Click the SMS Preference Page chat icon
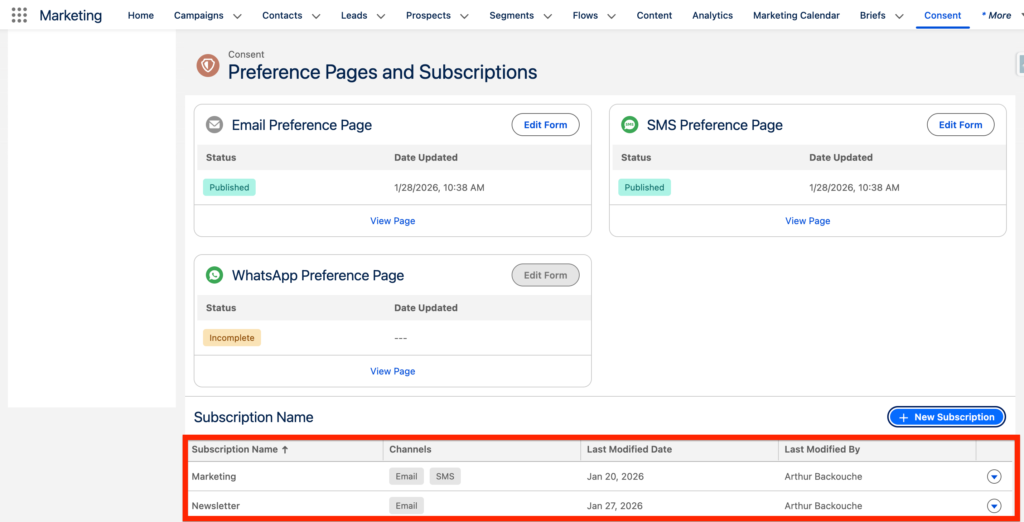The width and height of the screenshot is (1024, 522). pos(629,125)
